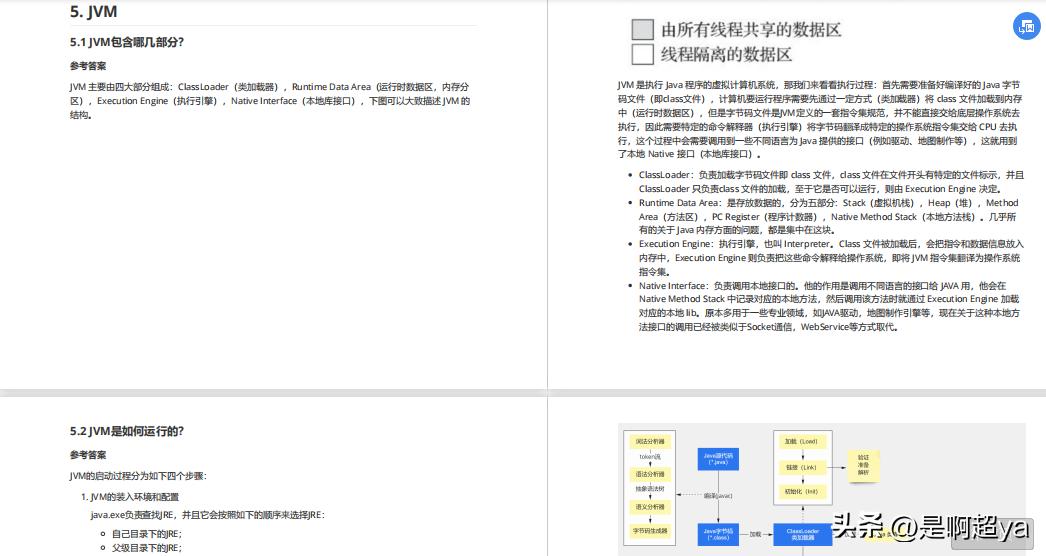Click the '5. JVM' chapter heading
1046x556 pixels.
93,11
